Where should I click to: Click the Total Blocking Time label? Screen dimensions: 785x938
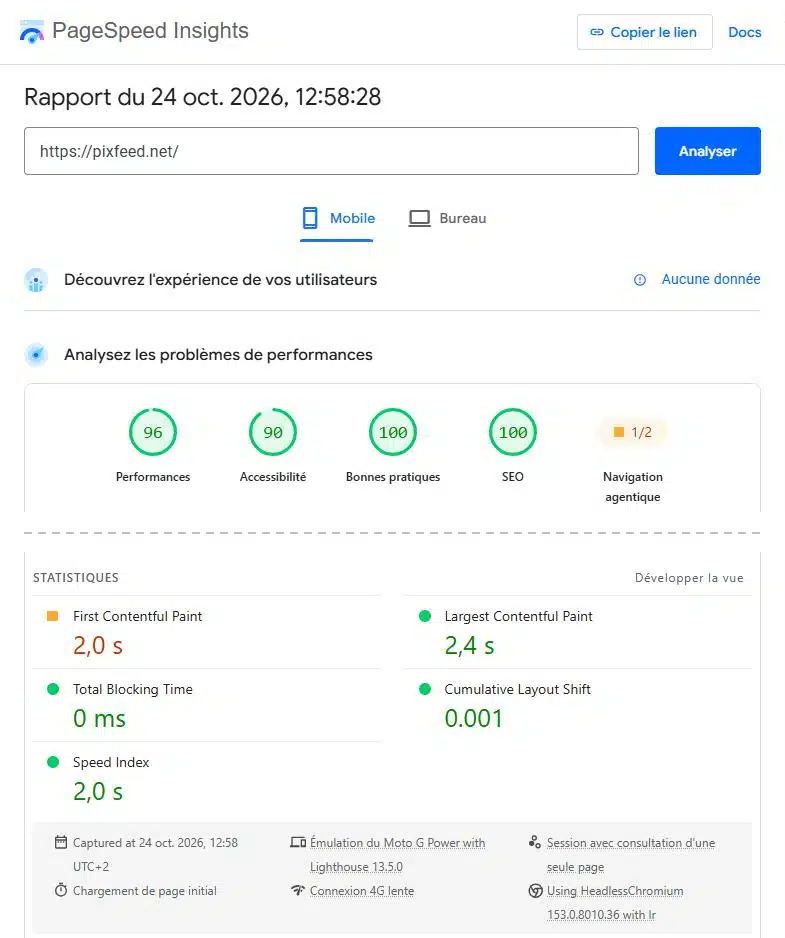[133, 689]
